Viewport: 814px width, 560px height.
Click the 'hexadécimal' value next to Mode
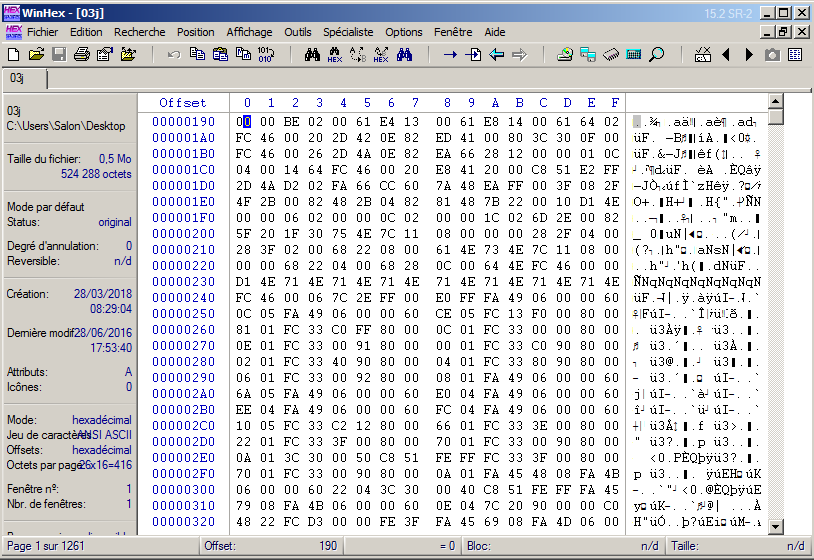(x=102, y=420)
